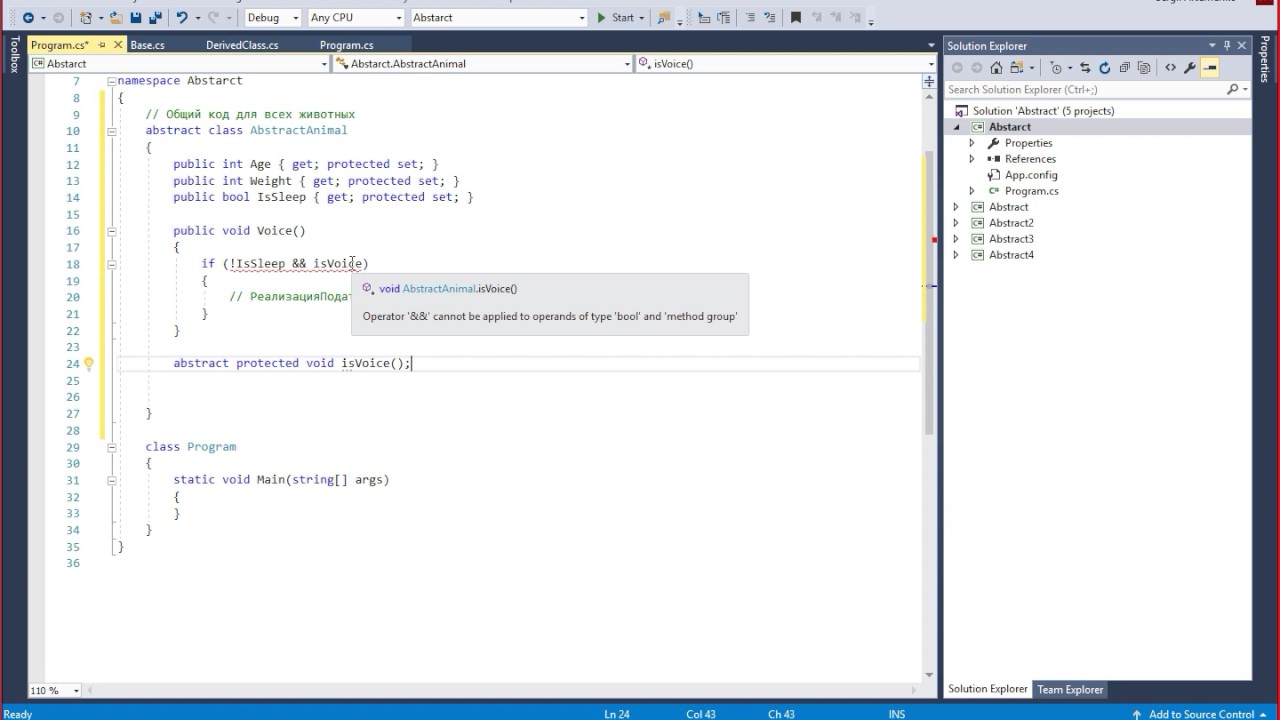This screenshot has height=720, width=1280.
Task: Undo the last edit with Undo icon
Action: coord(182,17)
